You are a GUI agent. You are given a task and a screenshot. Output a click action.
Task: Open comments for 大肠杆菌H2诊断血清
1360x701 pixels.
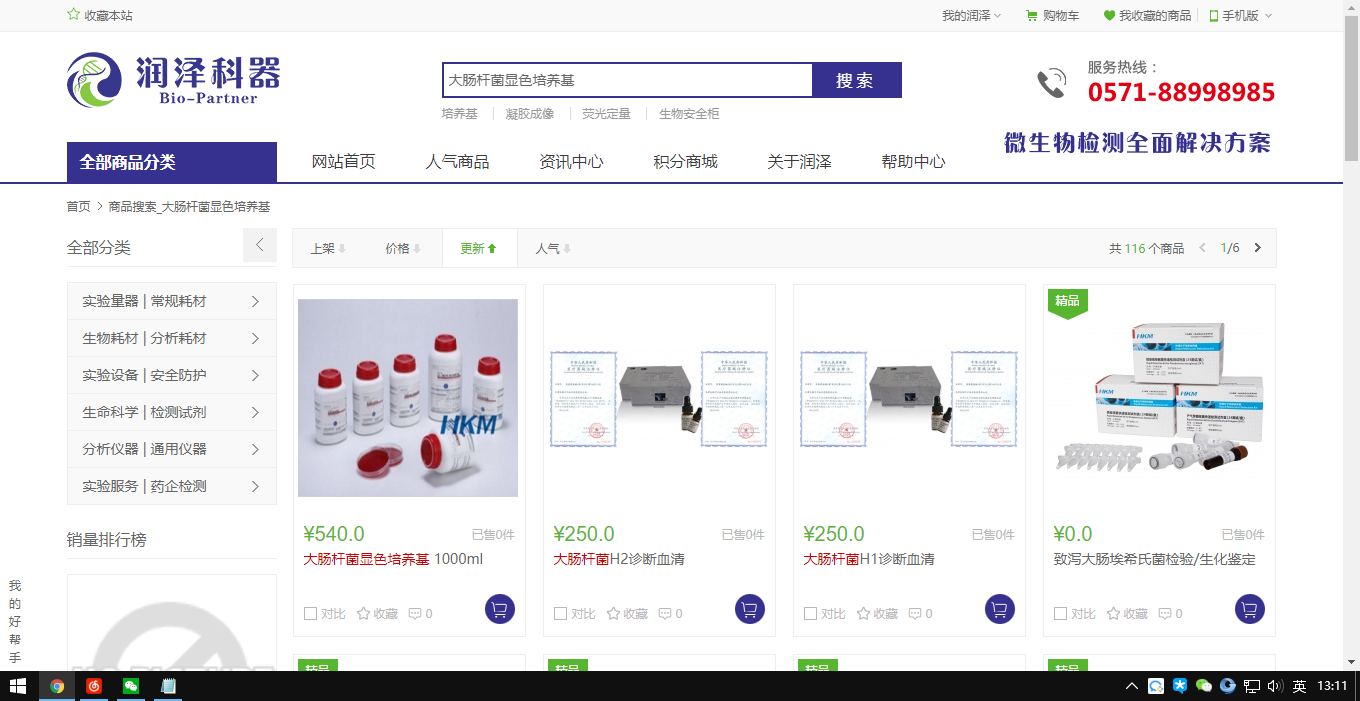click(x=671, y=614)
